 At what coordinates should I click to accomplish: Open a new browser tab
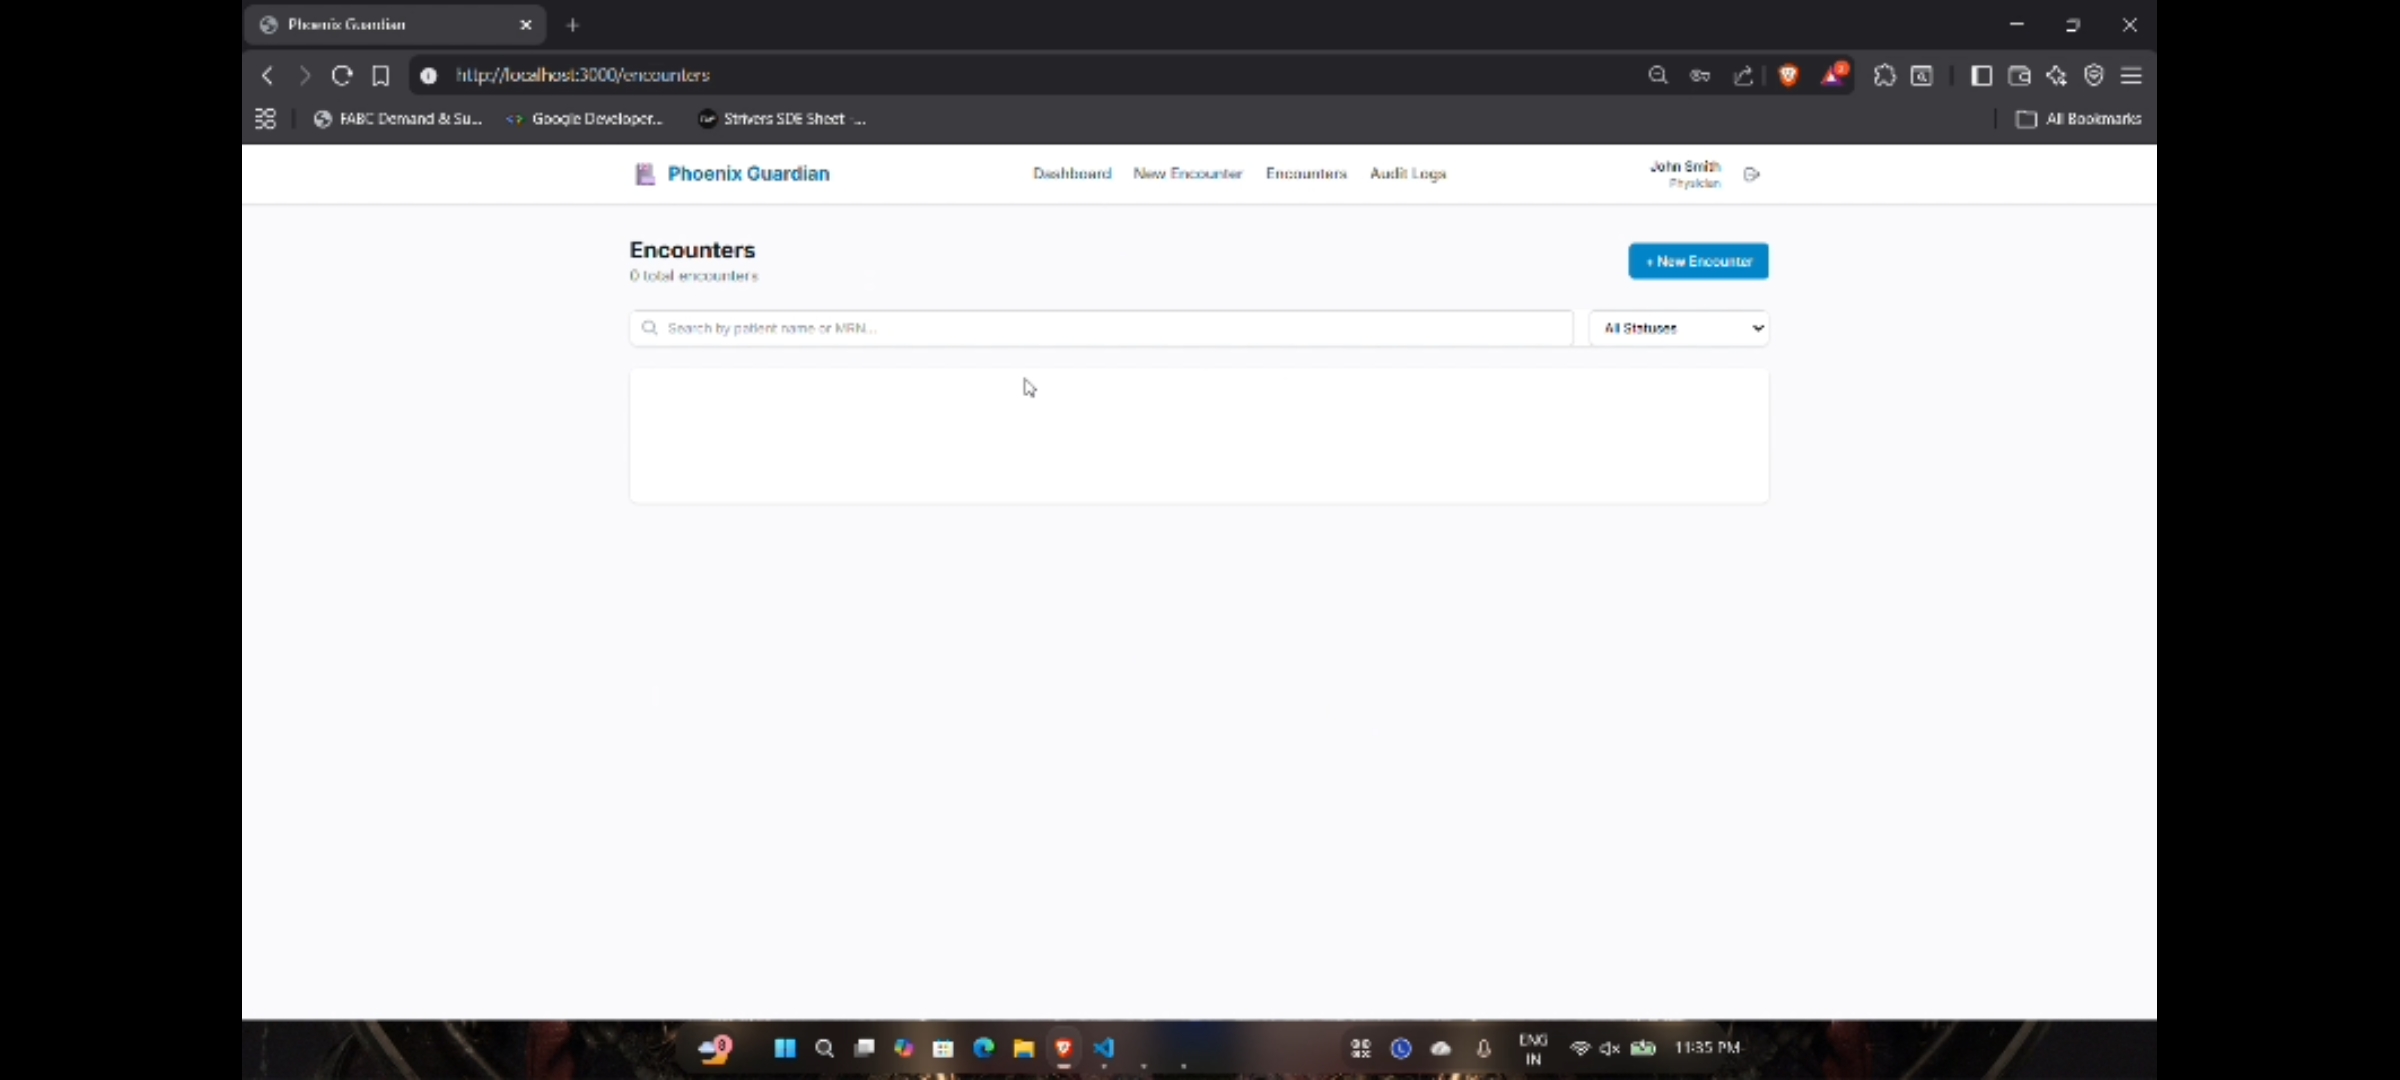click(x=573, y=25)
